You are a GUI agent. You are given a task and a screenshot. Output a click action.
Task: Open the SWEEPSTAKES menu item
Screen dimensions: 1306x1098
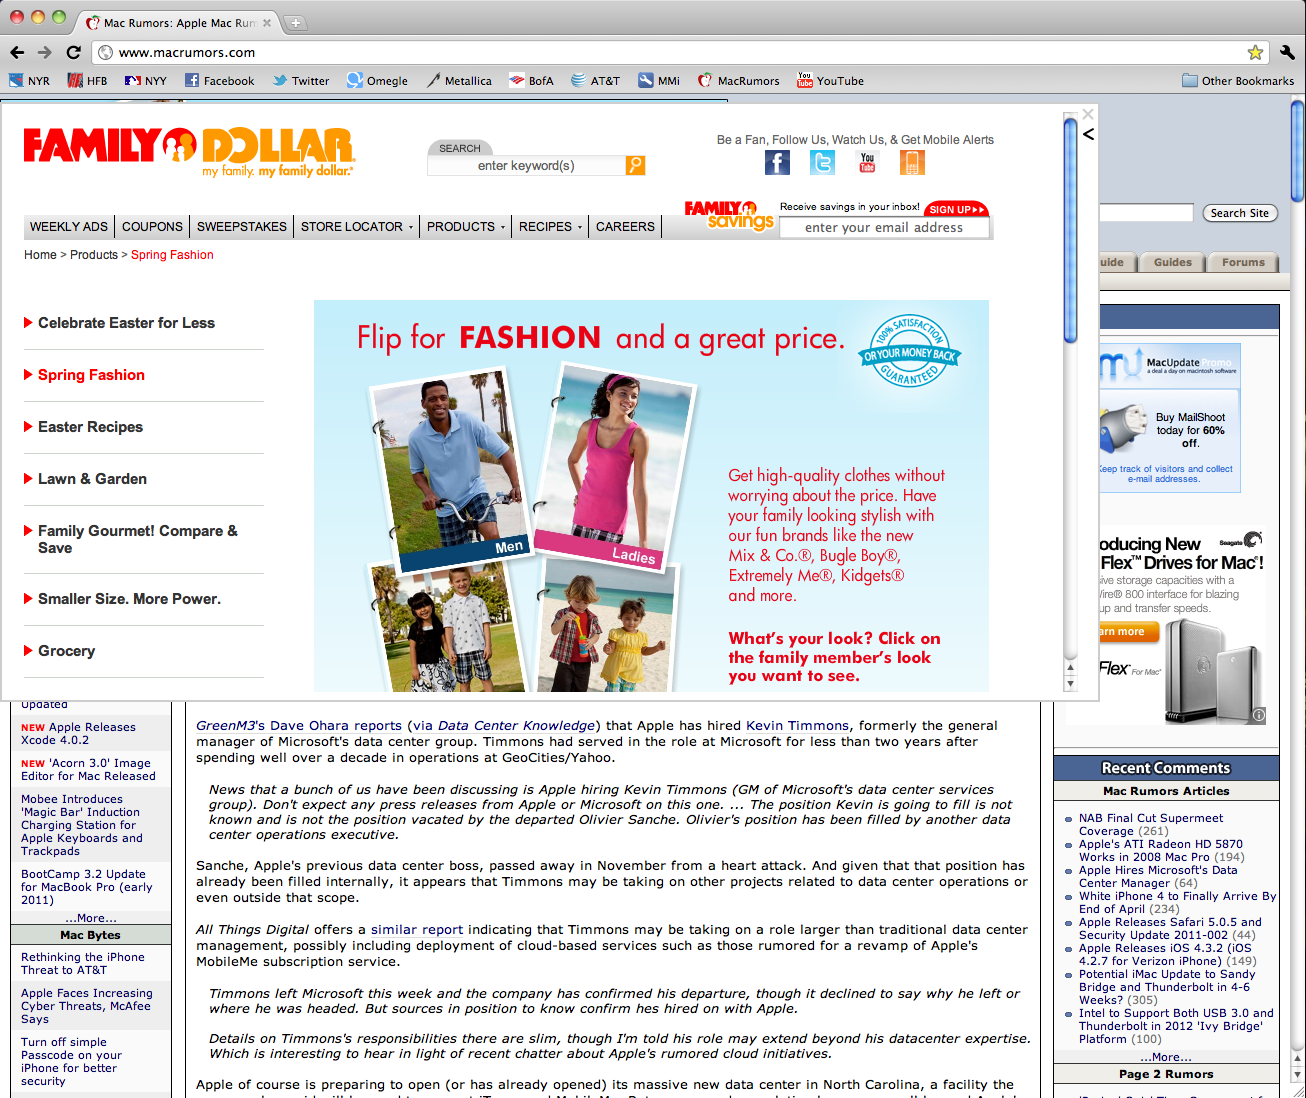(x=242, y=227)
